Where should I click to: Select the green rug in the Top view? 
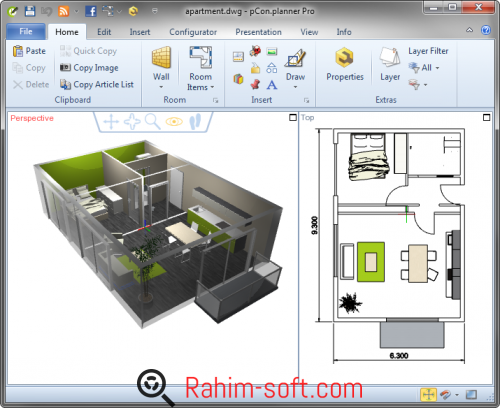click(371, 262)
